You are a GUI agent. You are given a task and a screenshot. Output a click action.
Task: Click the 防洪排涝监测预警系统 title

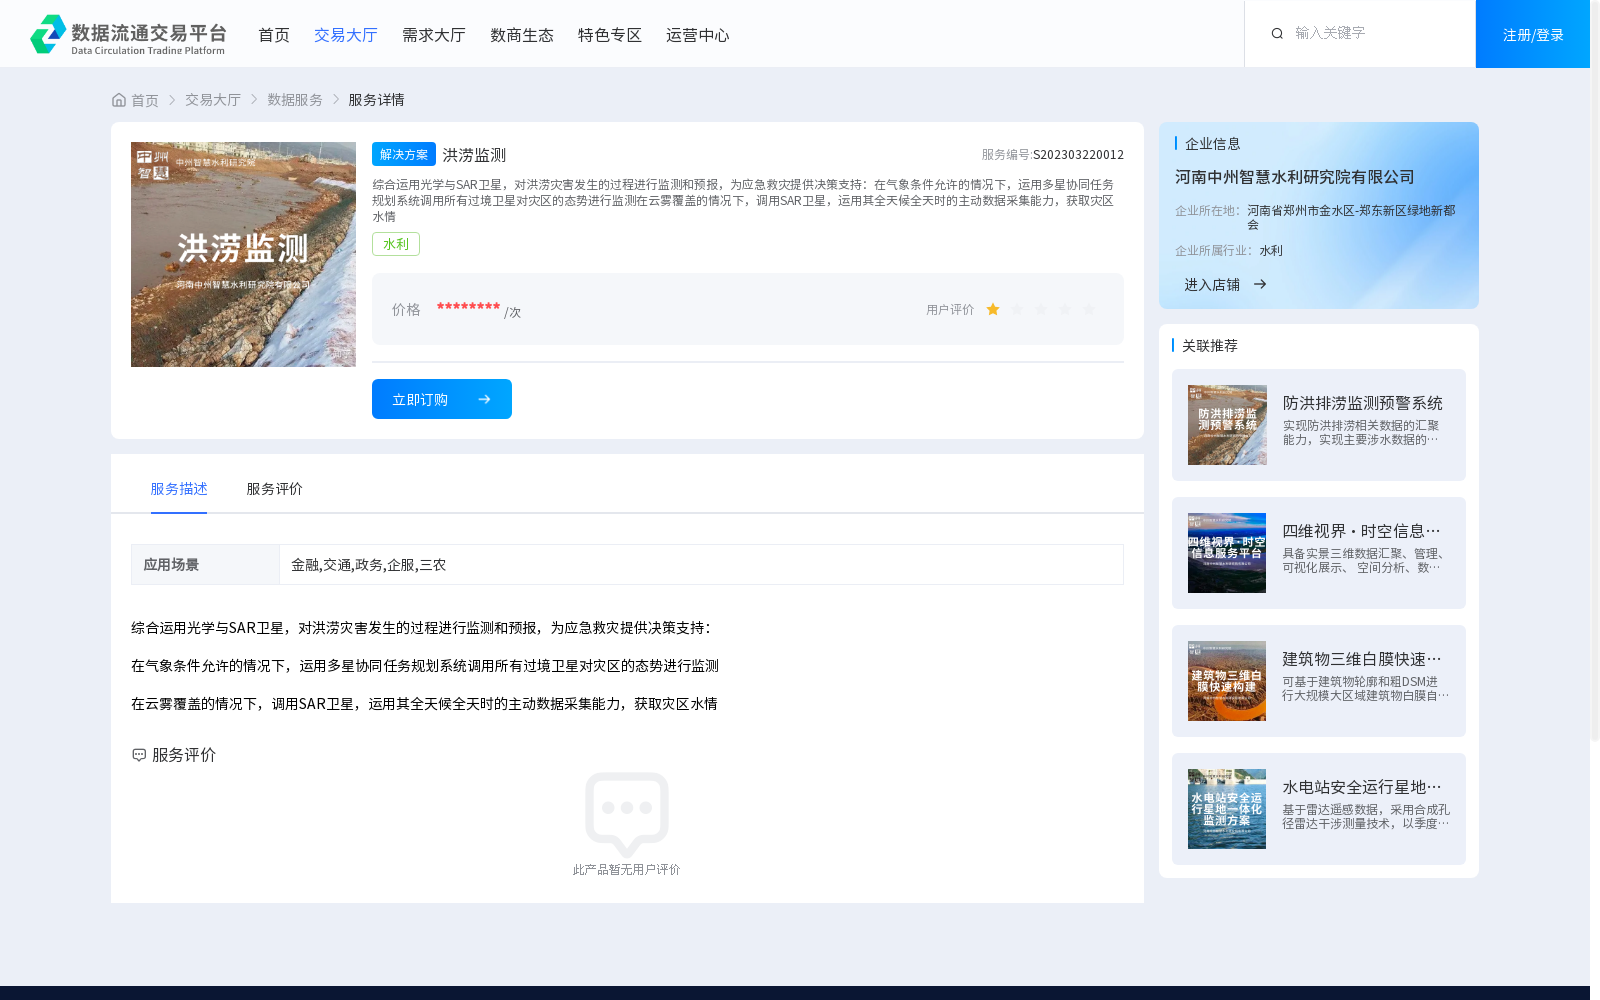pos(1363,403)
